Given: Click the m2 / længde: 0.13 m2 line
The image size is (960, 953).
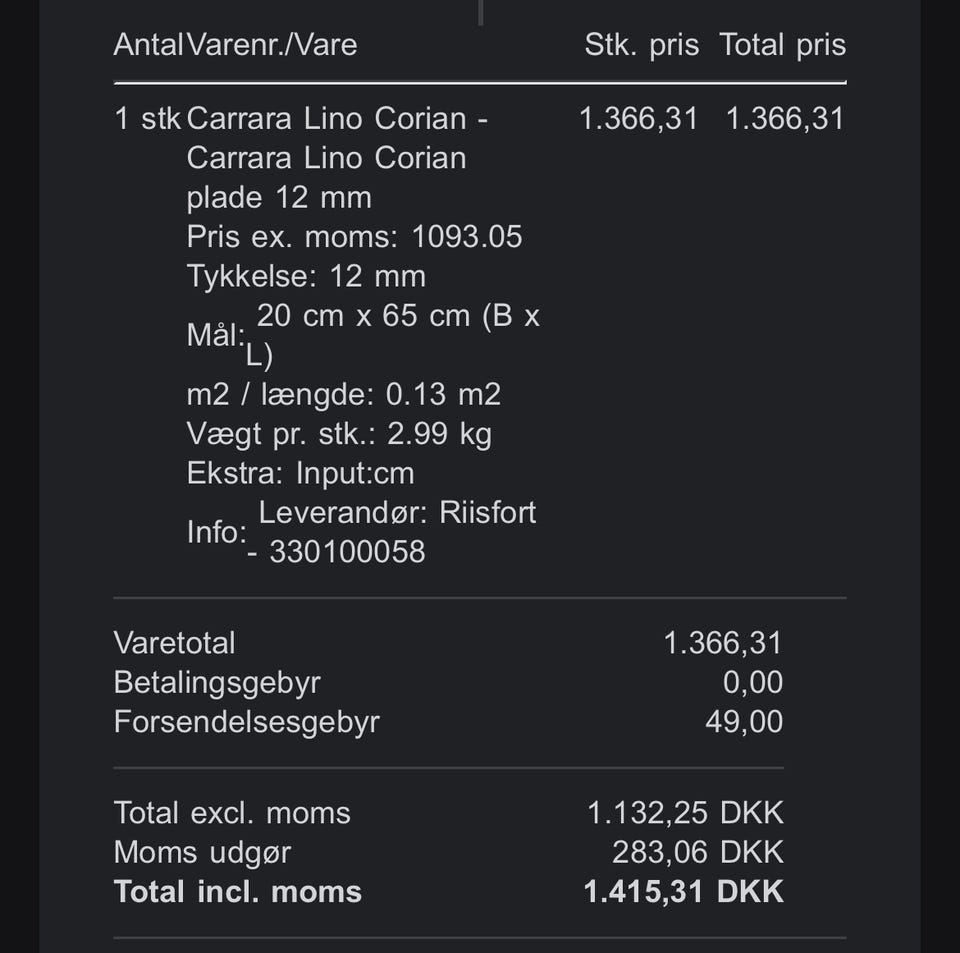Looking at the screenshot, I should point(343,395).
